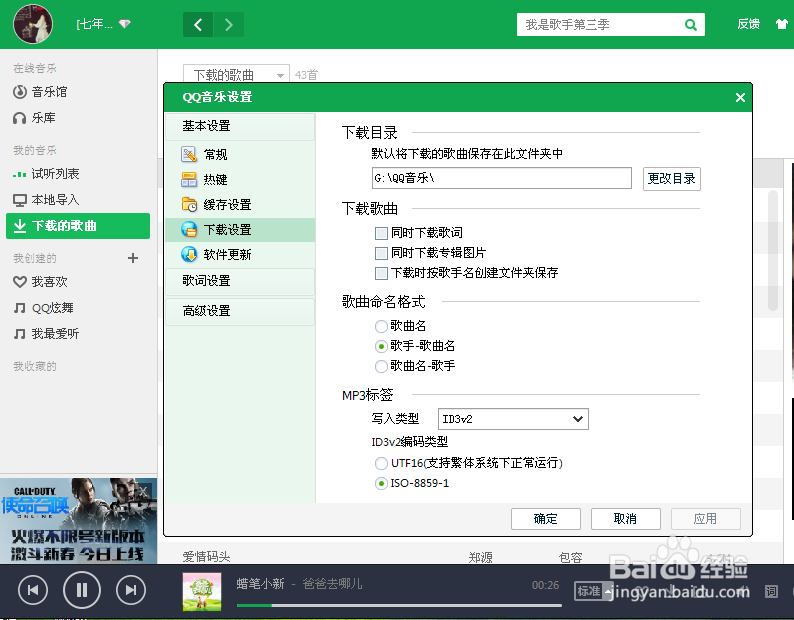Open the user avatar profile

tap(33, 24)
